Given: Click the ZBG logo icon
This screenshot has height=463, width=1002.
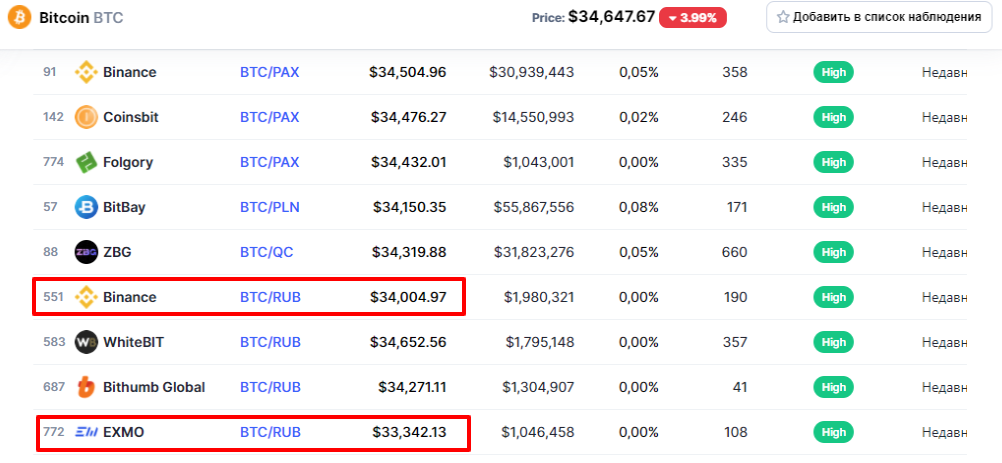Looking at the screenshot, I should pos(86,252).
